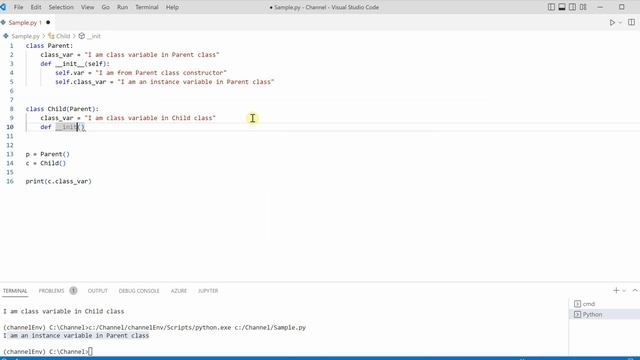Click the highlighted 'instance variable in Parent class' output
The image size is (640, 360).
[76, 336]
